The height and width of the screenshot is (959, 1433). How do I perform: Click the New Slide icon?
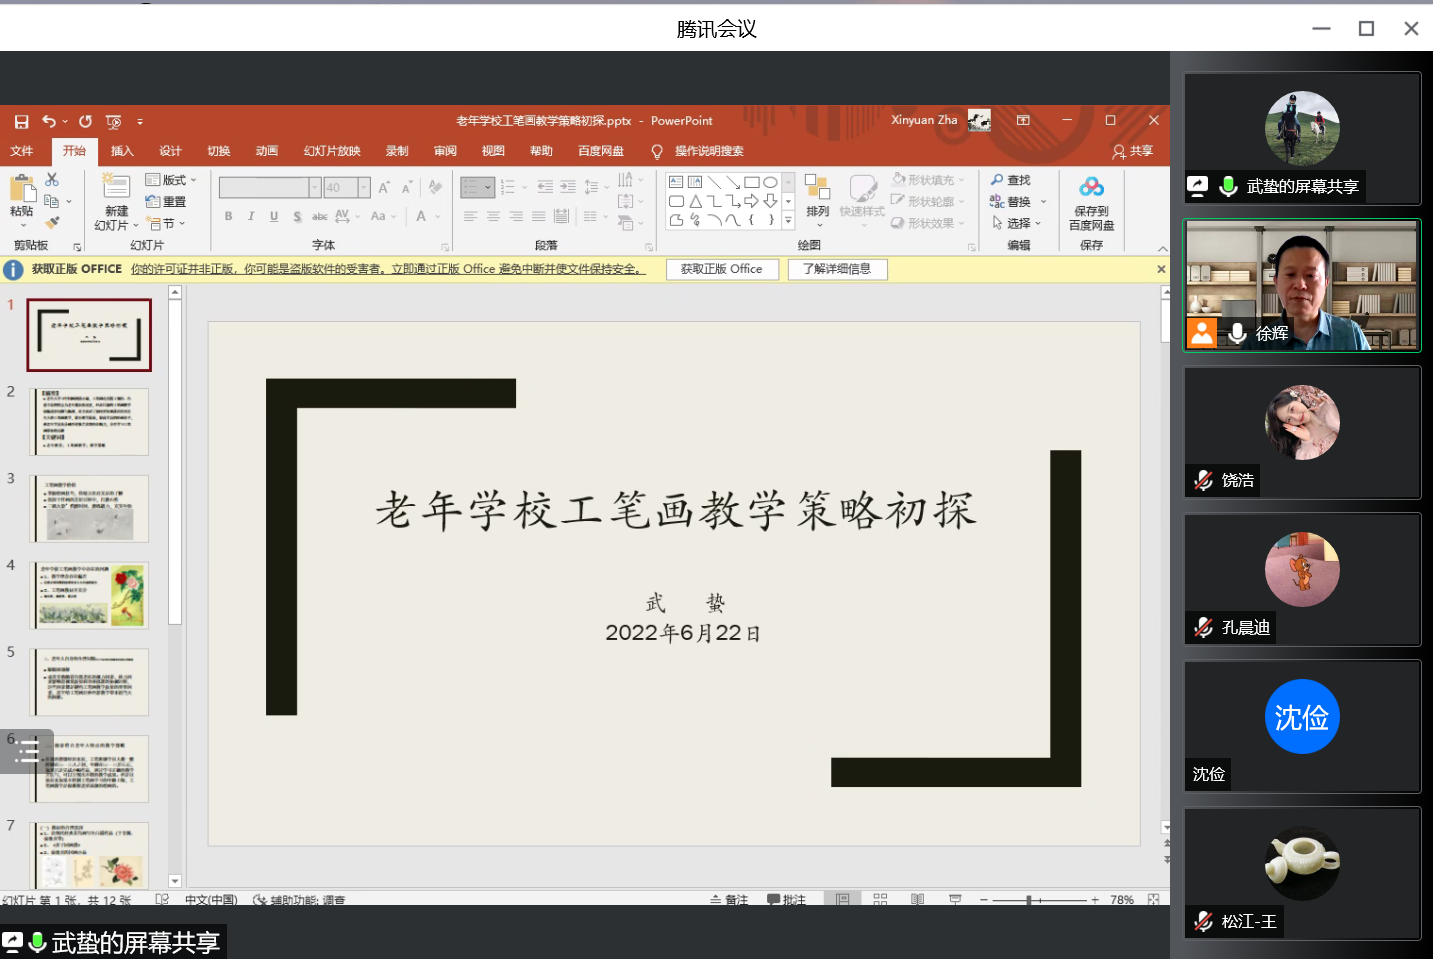pyautogui.click(x=116, y=187)
